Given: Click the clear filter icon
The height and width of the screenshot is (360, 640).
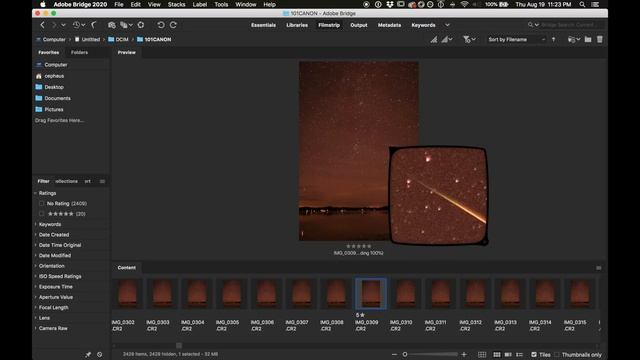Looking at the screenshot, I should [x=100, y=355].
